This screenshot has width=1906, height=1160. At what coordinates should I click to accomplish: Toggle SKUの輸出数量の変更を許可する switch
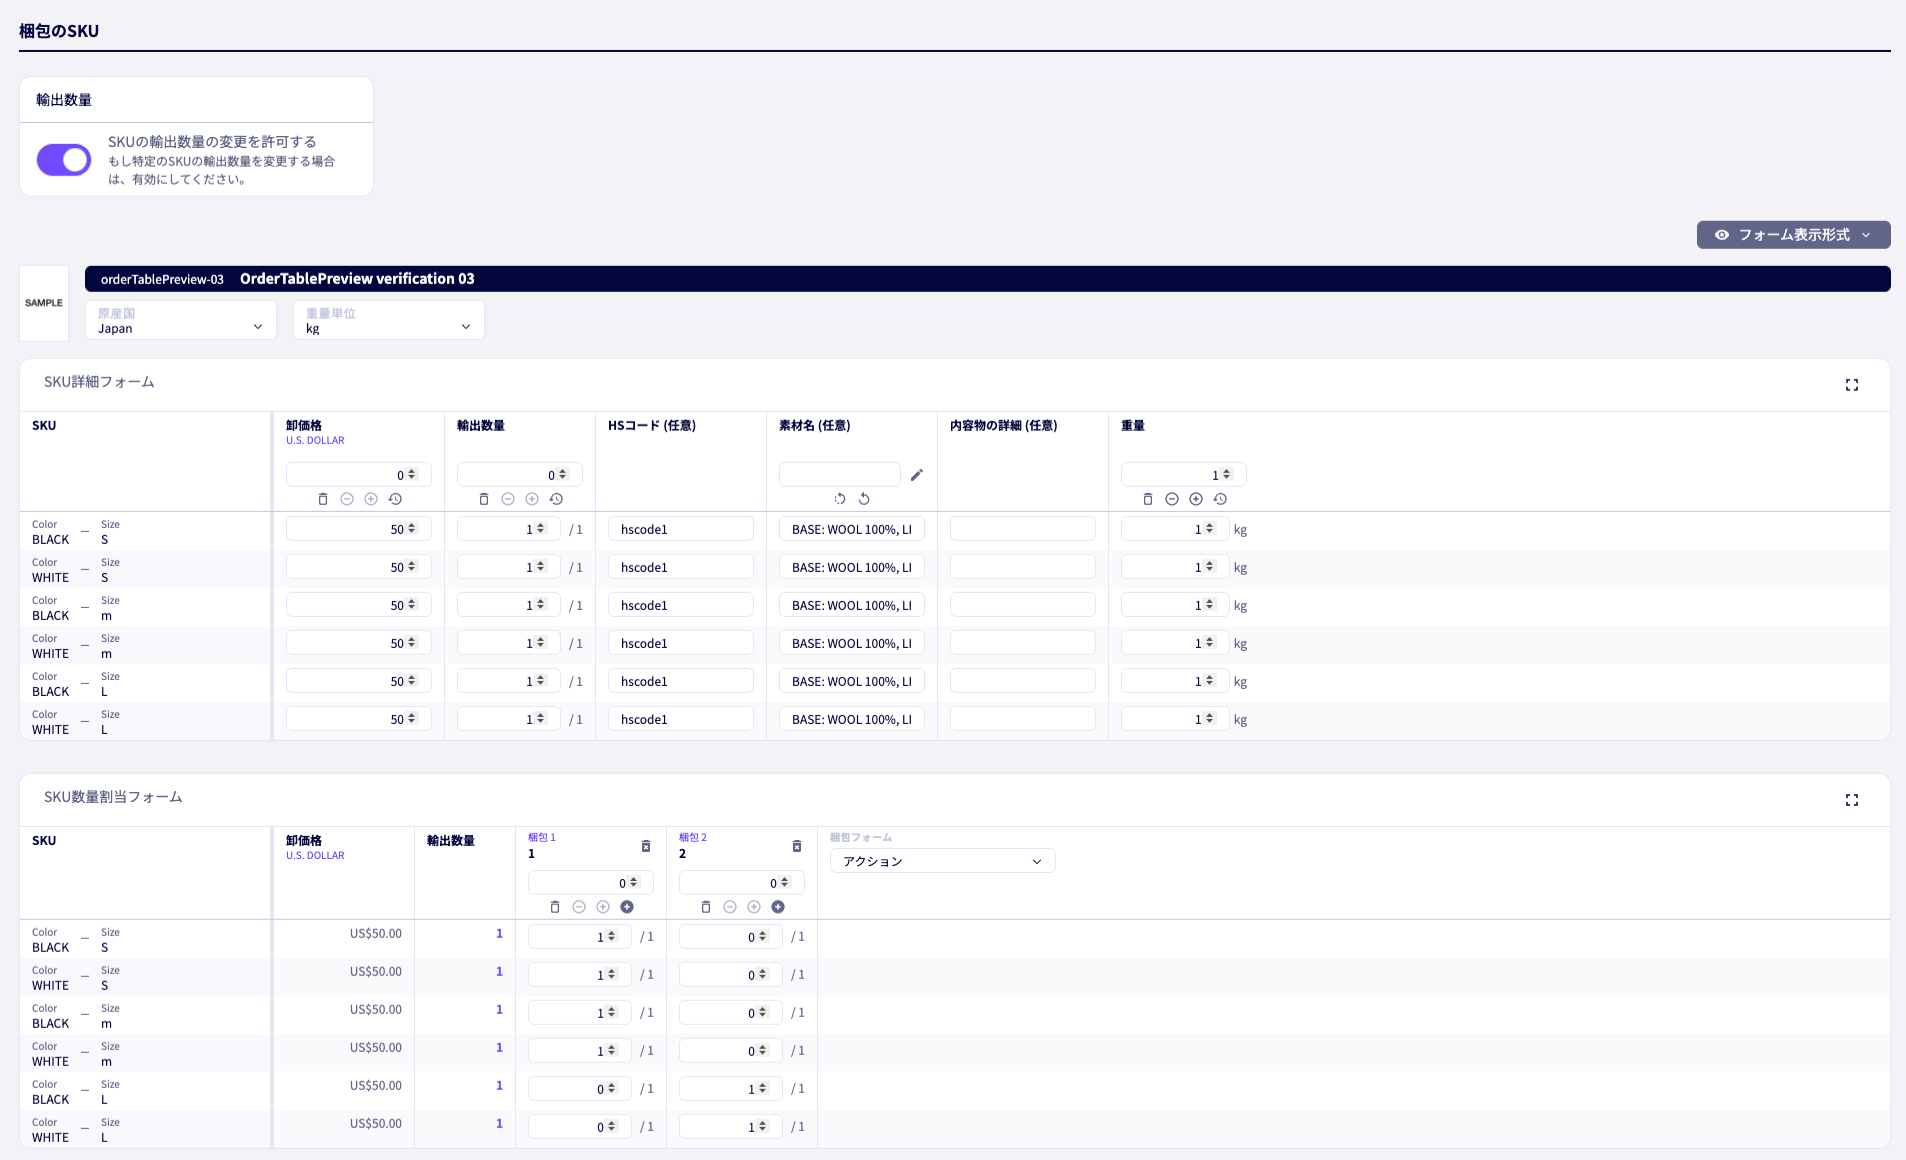64,160
